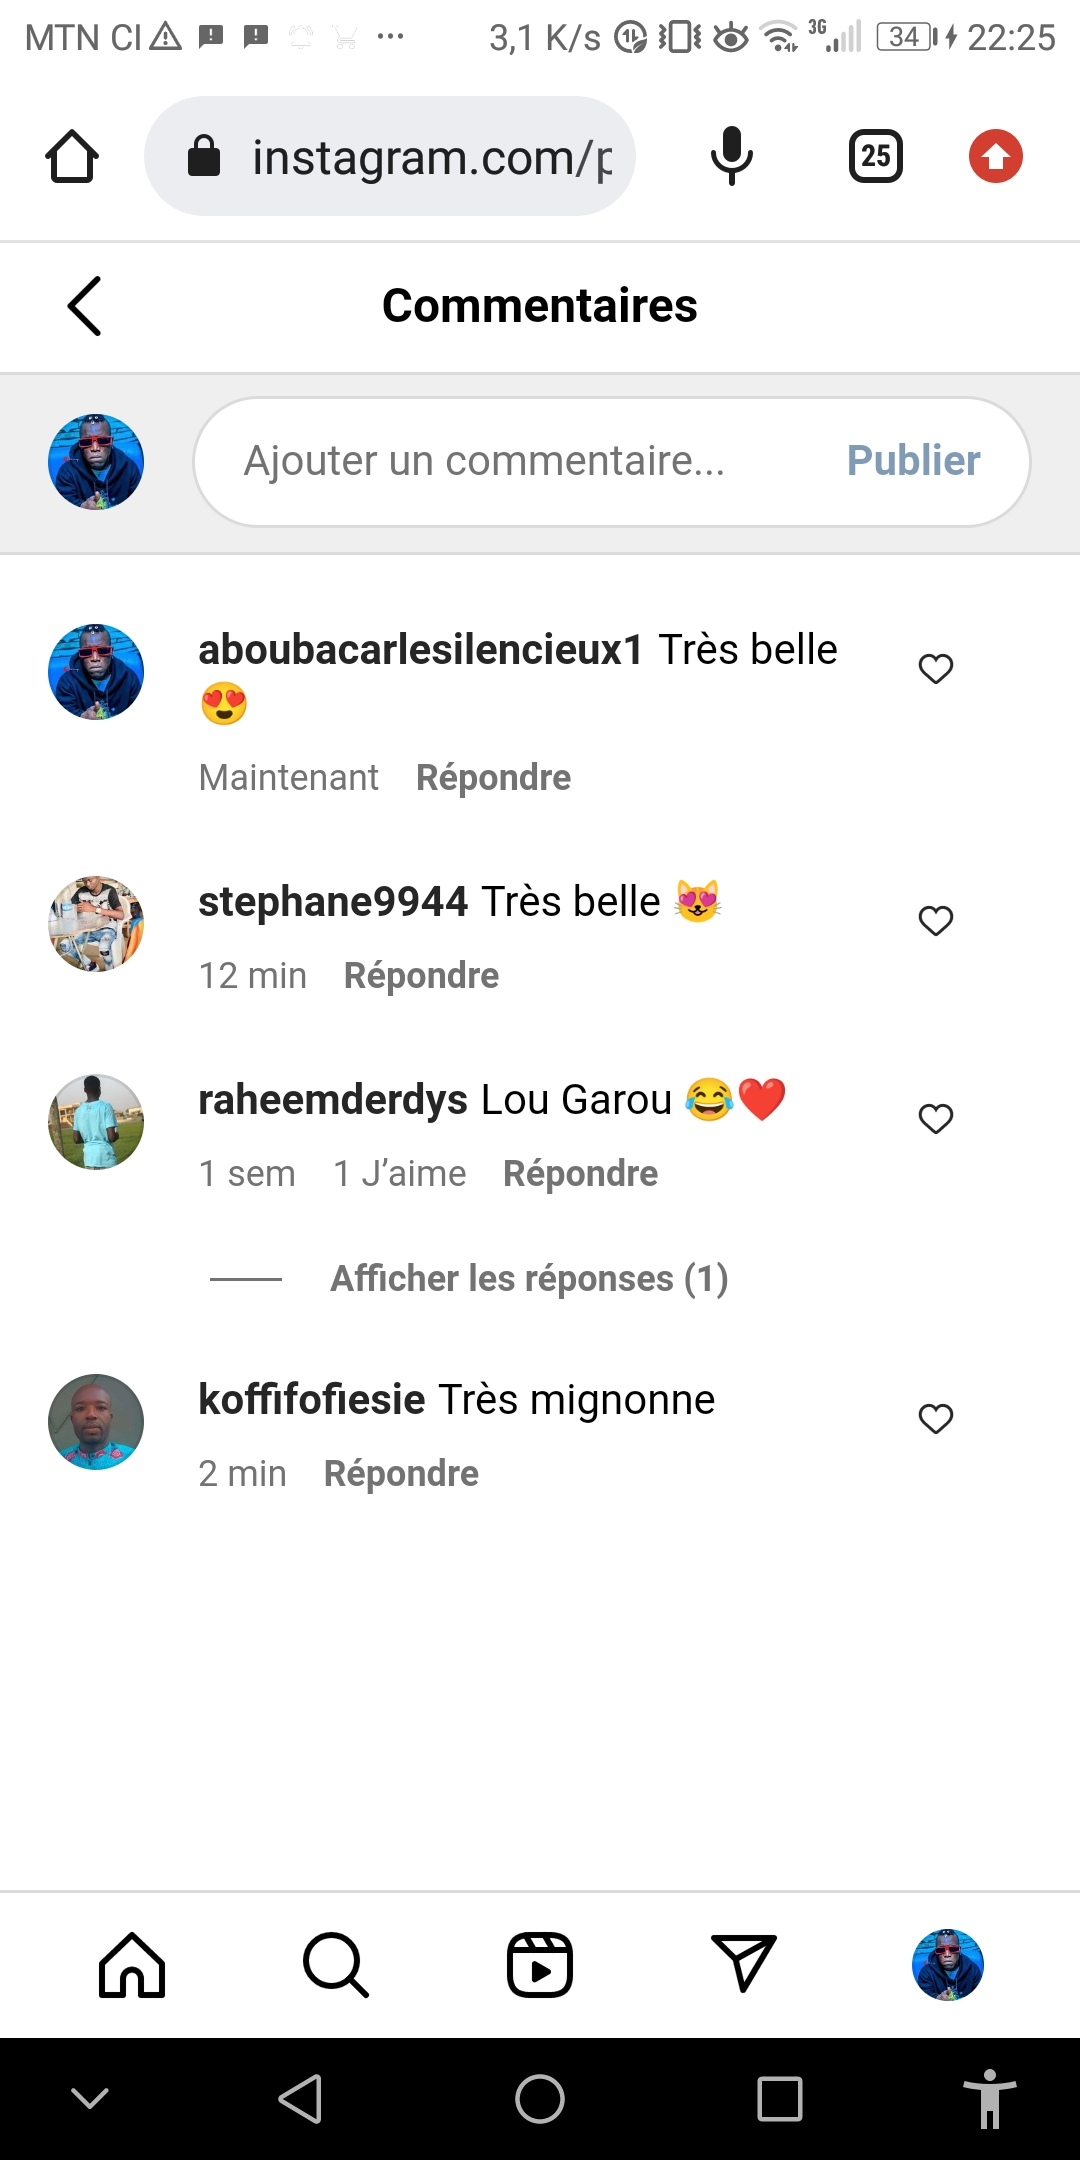This screenshot has width=1080, height=2160.
Task: Like stephane9944's comment
Action: point(936,920)
